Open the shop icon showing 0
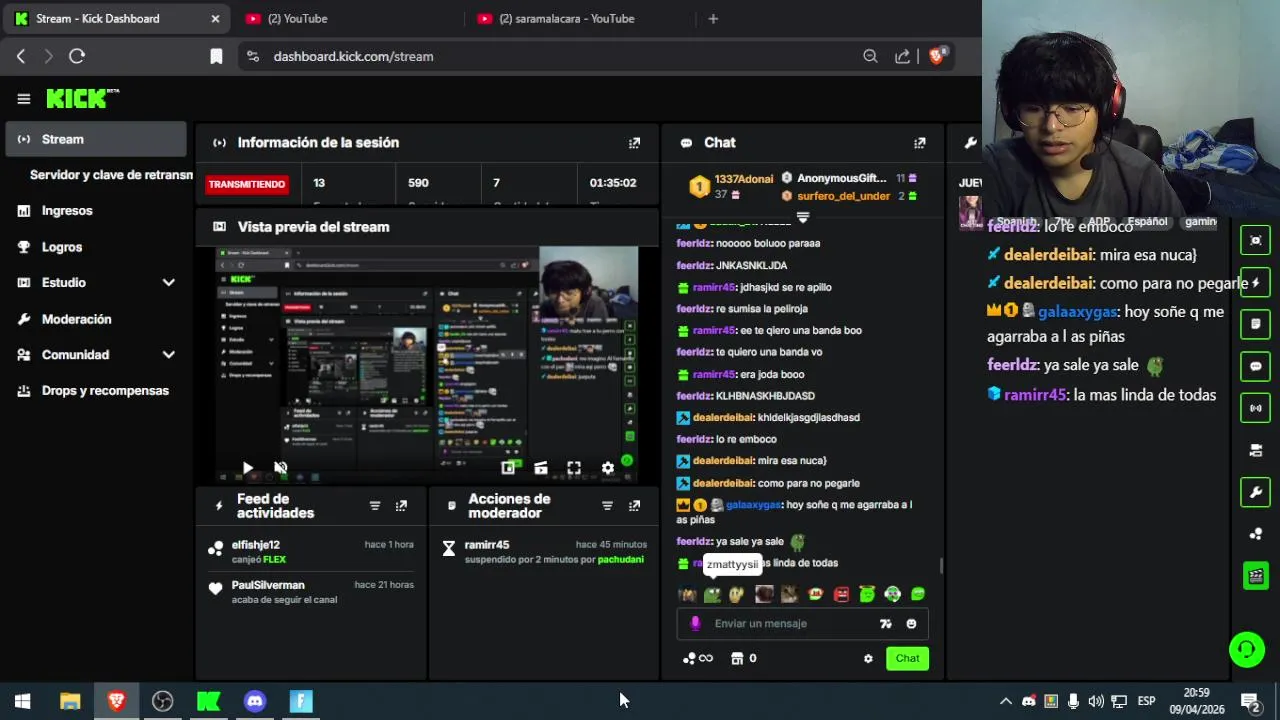 click(744, 658)
